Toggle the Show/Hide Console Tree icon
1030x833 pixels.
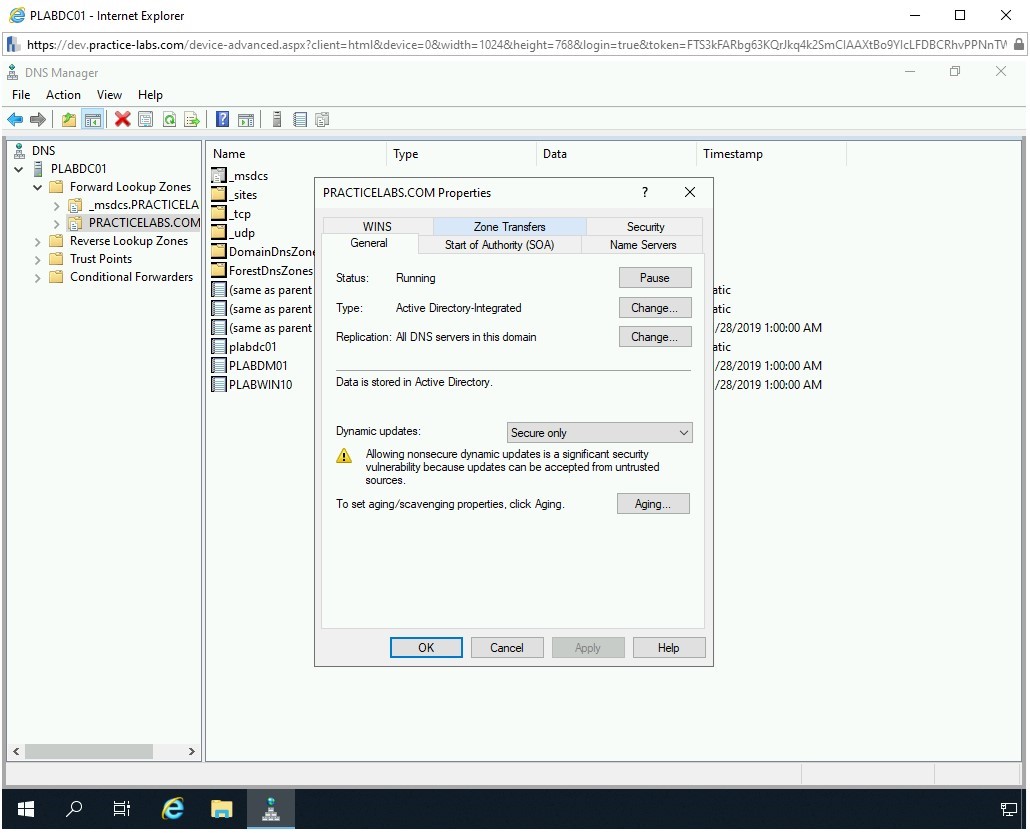click(92, 120)
